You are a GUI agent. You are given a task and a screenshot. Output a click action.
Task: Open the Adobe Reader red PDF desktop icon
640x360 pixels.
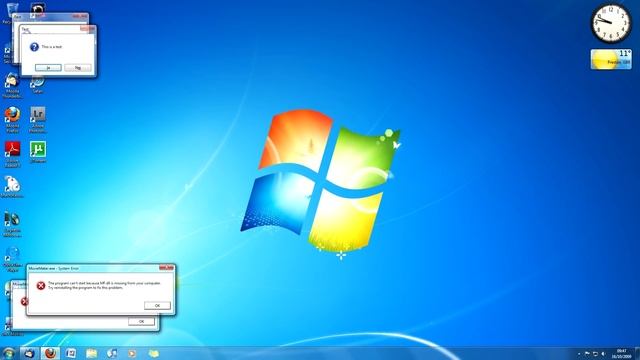pyautogui.click(x=12, y=154)
